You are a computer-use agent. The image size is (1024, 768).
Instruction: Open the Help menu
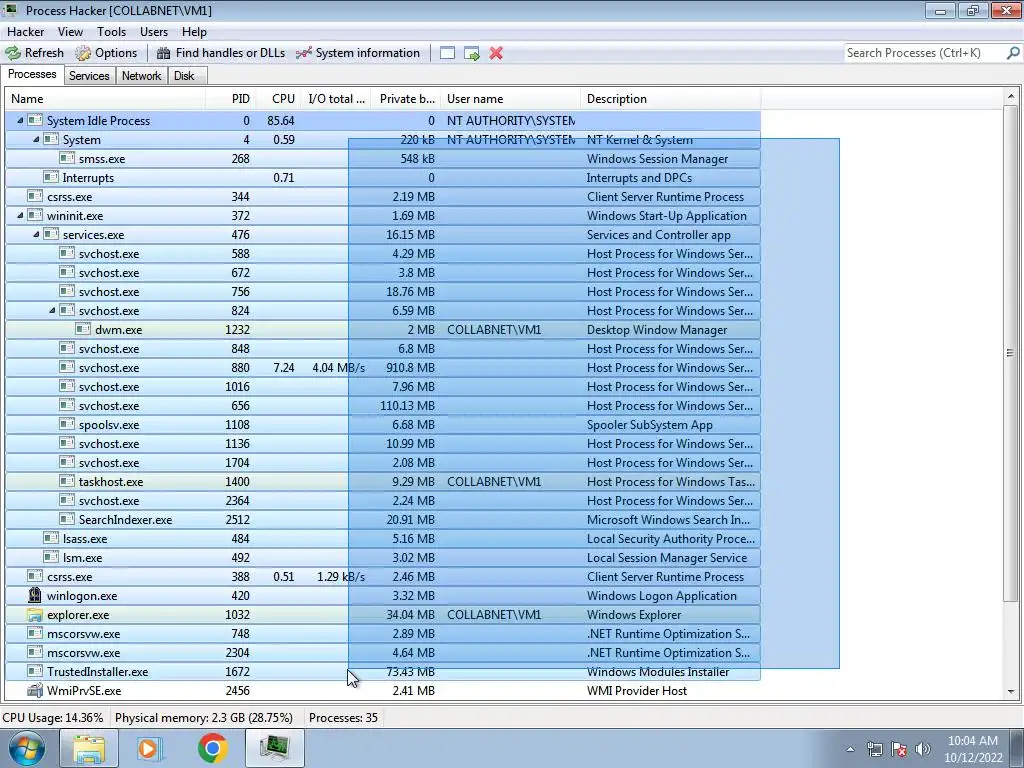click(194, 31)
